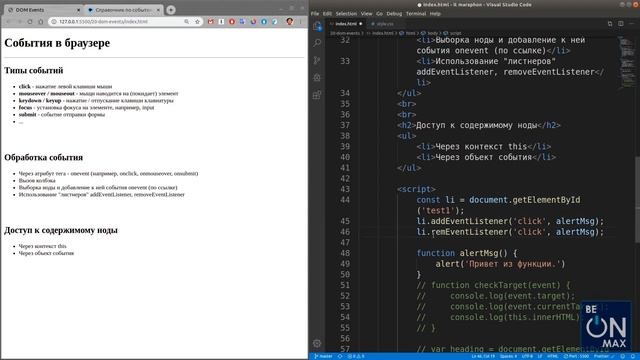Open the Search view in VS Code activity bar
This screenshot has width=640, height=360.
pyautogui.click(x=317, y=43)
